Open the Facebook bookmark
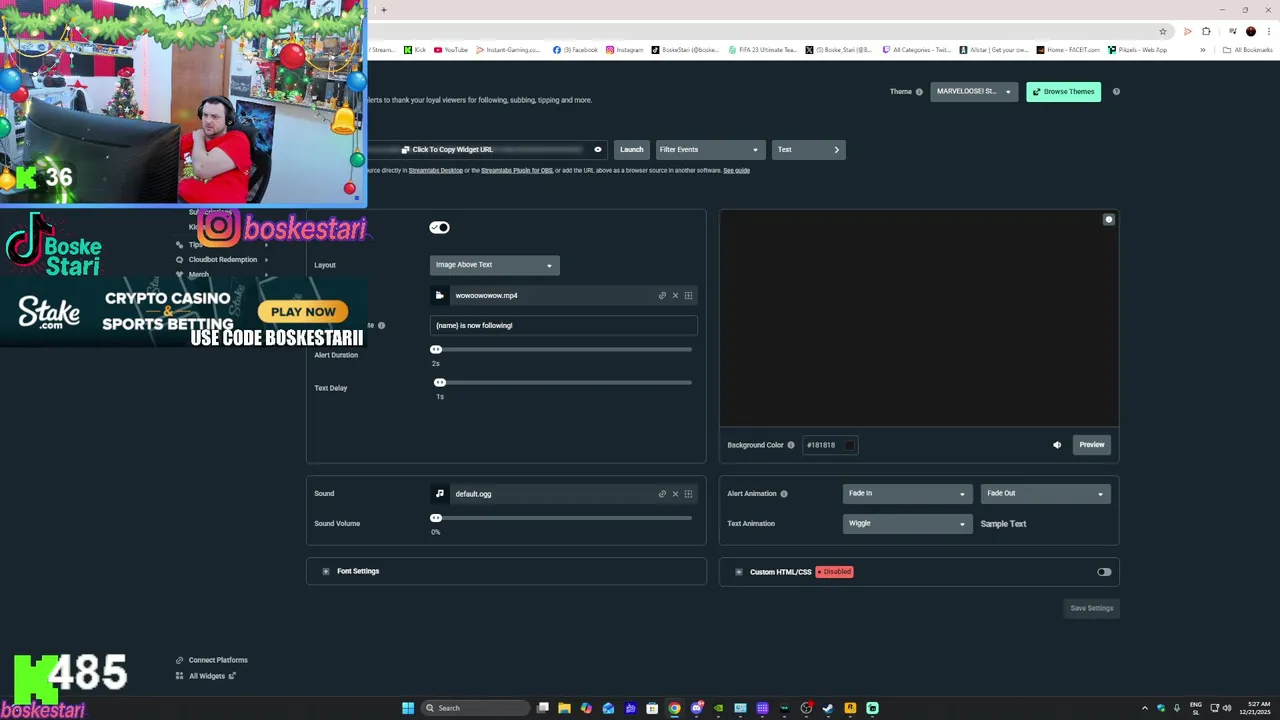The width and height of the screenshot is (1280, 720). 575,50
